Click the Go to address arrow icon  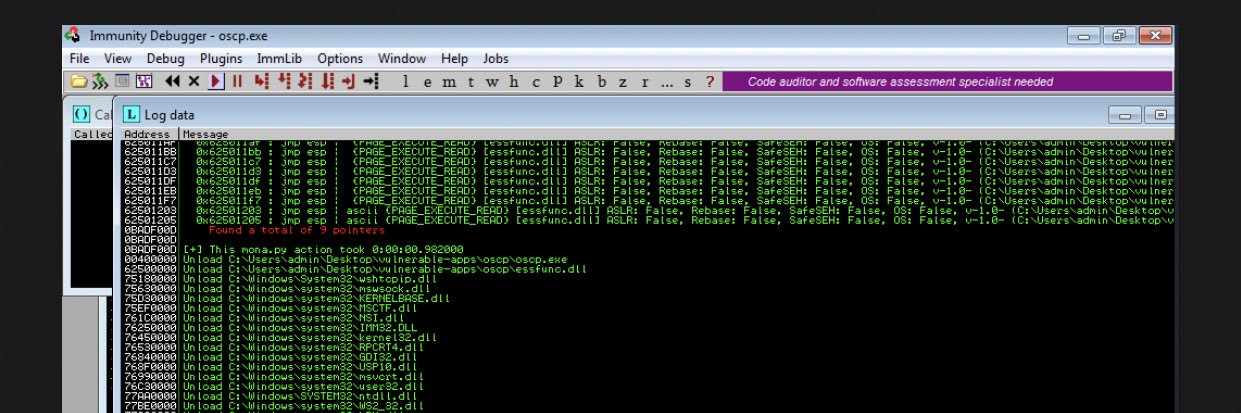point(370,81)
